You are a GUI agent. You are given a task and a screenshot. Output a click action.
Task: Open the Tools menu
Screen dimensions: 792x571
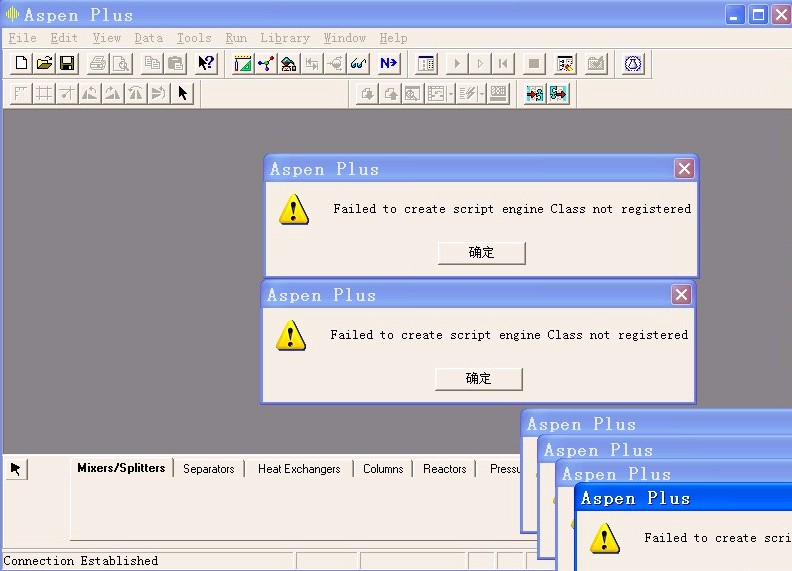click(194, 38)
